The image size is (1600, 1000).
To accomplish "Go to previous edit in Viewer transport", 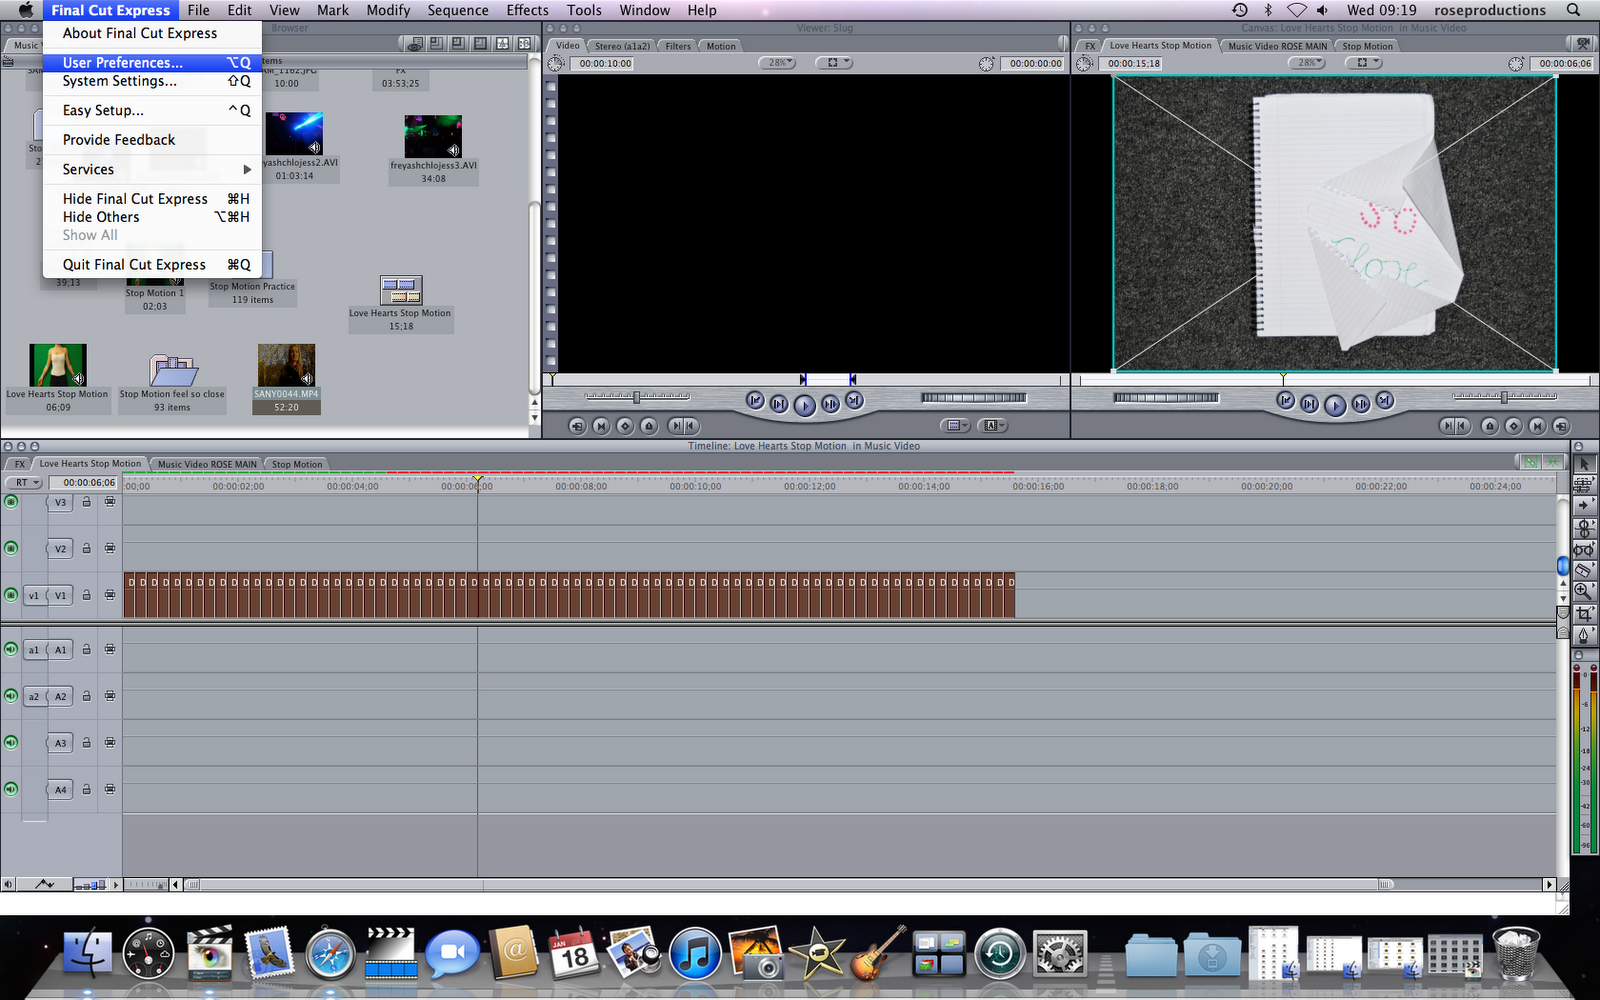I will [755, 401].
